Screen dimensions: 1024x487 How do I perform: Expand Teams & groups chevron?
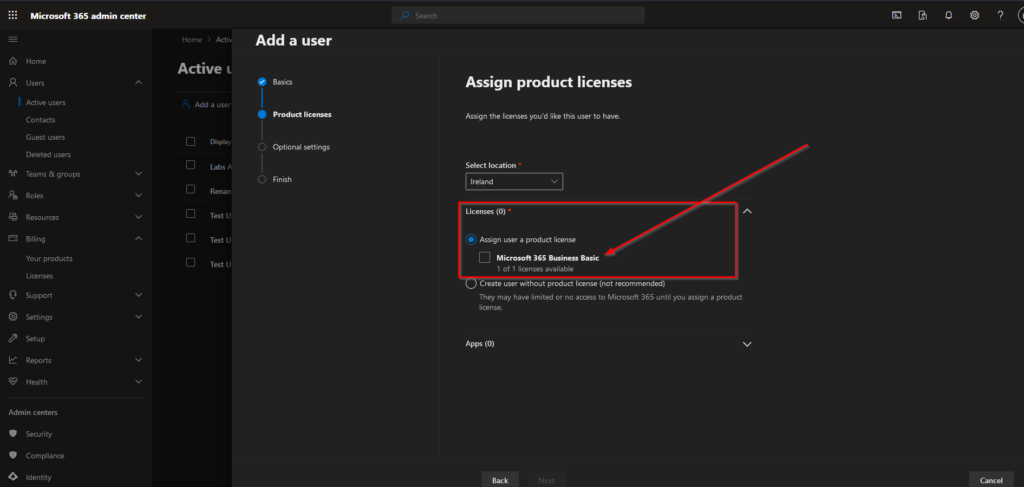click(138, 174)
